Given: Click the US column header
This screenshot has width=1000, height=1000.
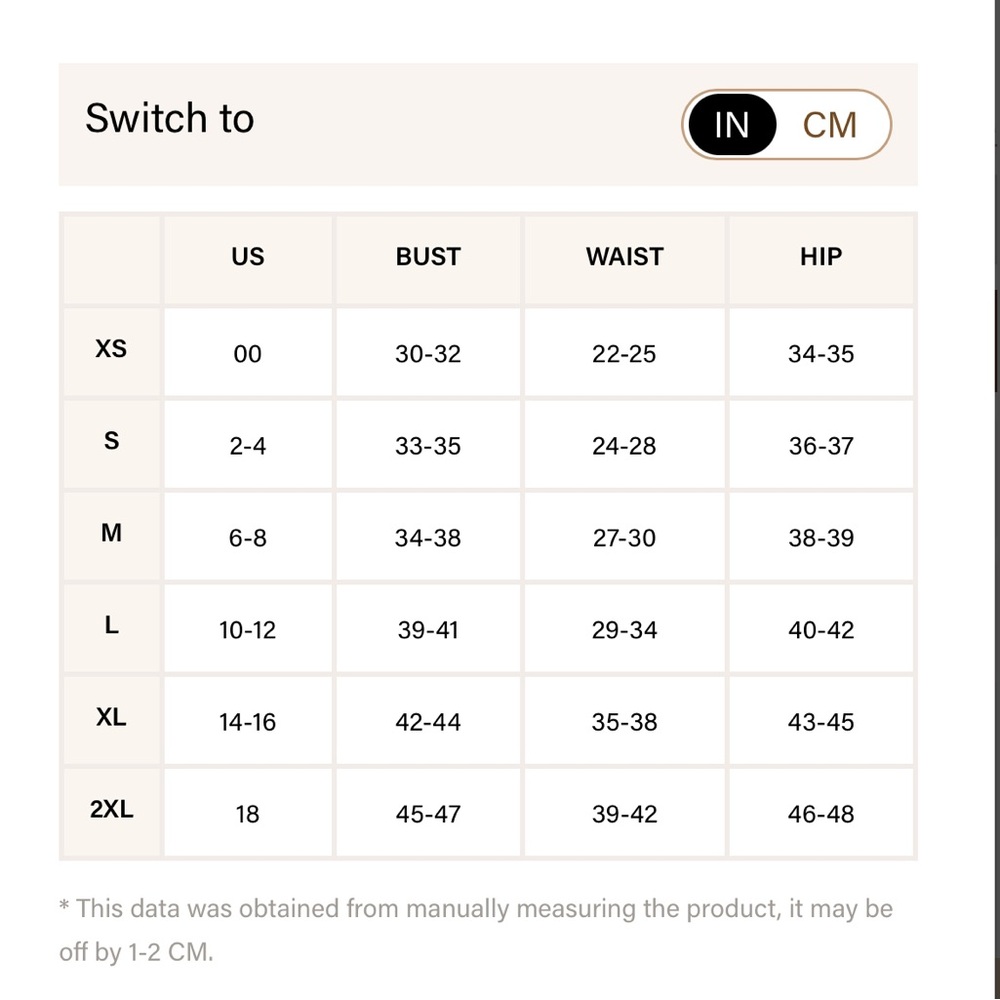Looking at the screenshot, I should pos(247,260).
